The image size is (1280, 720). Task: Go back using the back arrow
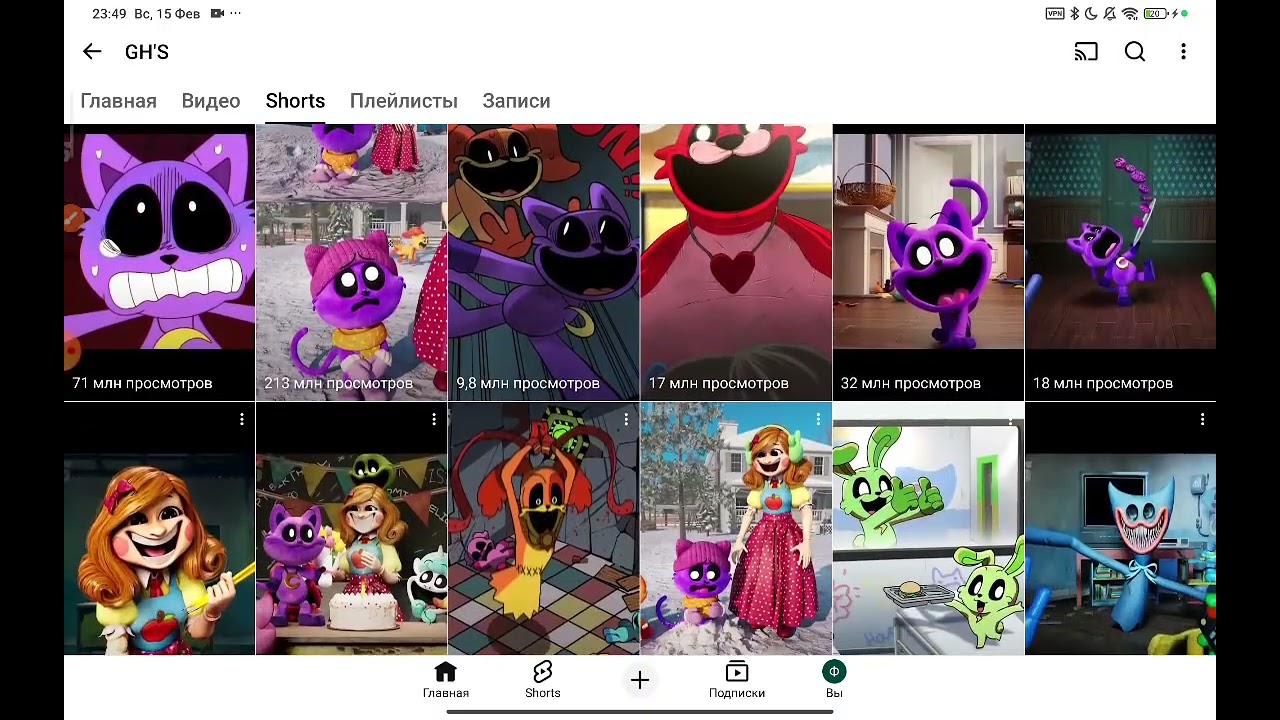92,52
